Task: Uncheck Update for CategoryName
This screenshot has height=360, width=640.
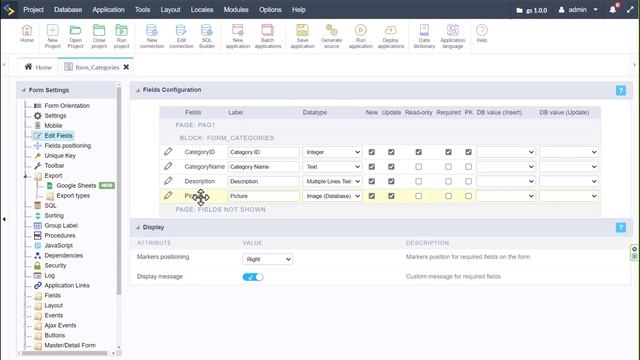Action: tap(391, 167)
